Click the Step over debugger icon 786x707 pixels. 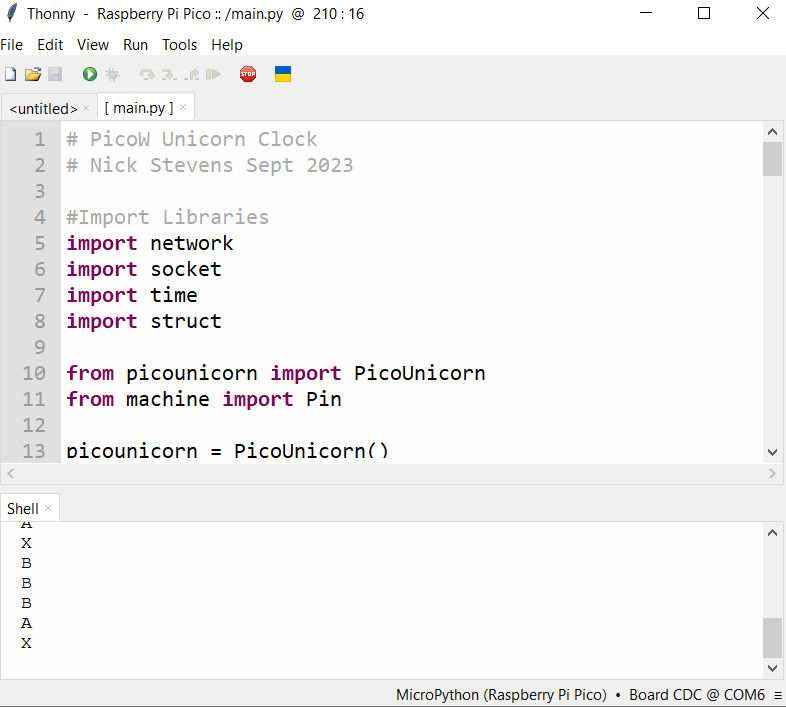click(147, 75)
